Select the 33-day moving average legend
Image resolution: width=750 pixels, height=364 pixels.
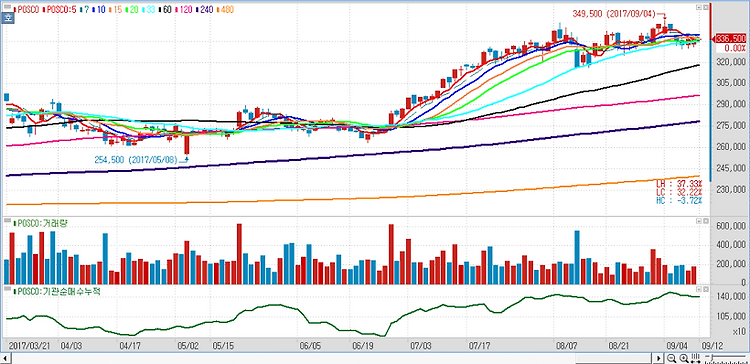click(x=149, y=10)
